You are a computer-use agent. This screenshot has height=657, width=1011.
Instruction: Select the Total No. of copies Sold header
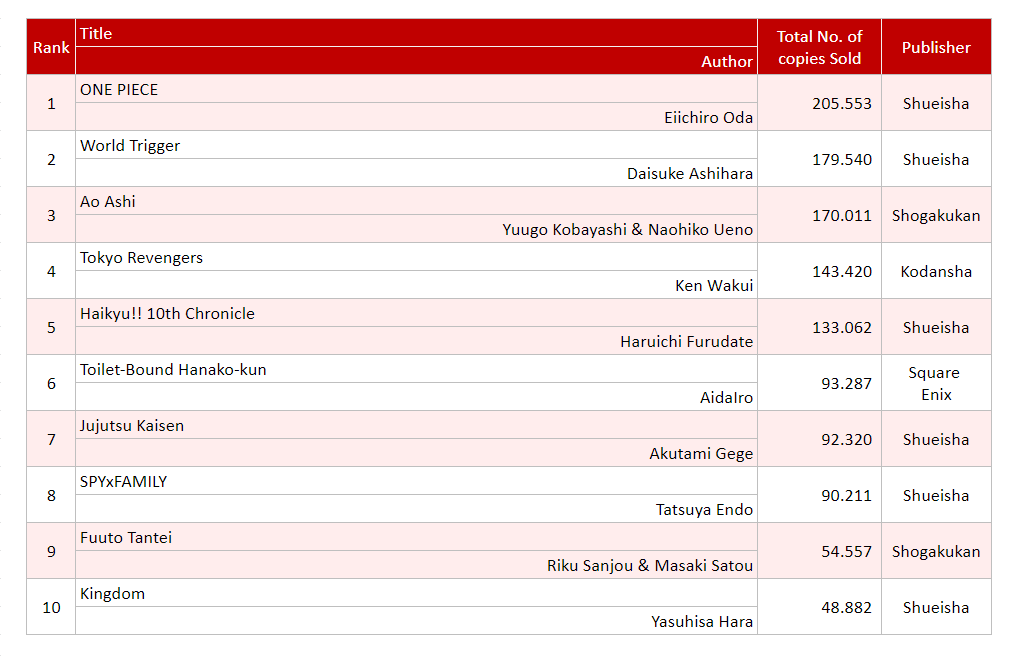(818, 46)
